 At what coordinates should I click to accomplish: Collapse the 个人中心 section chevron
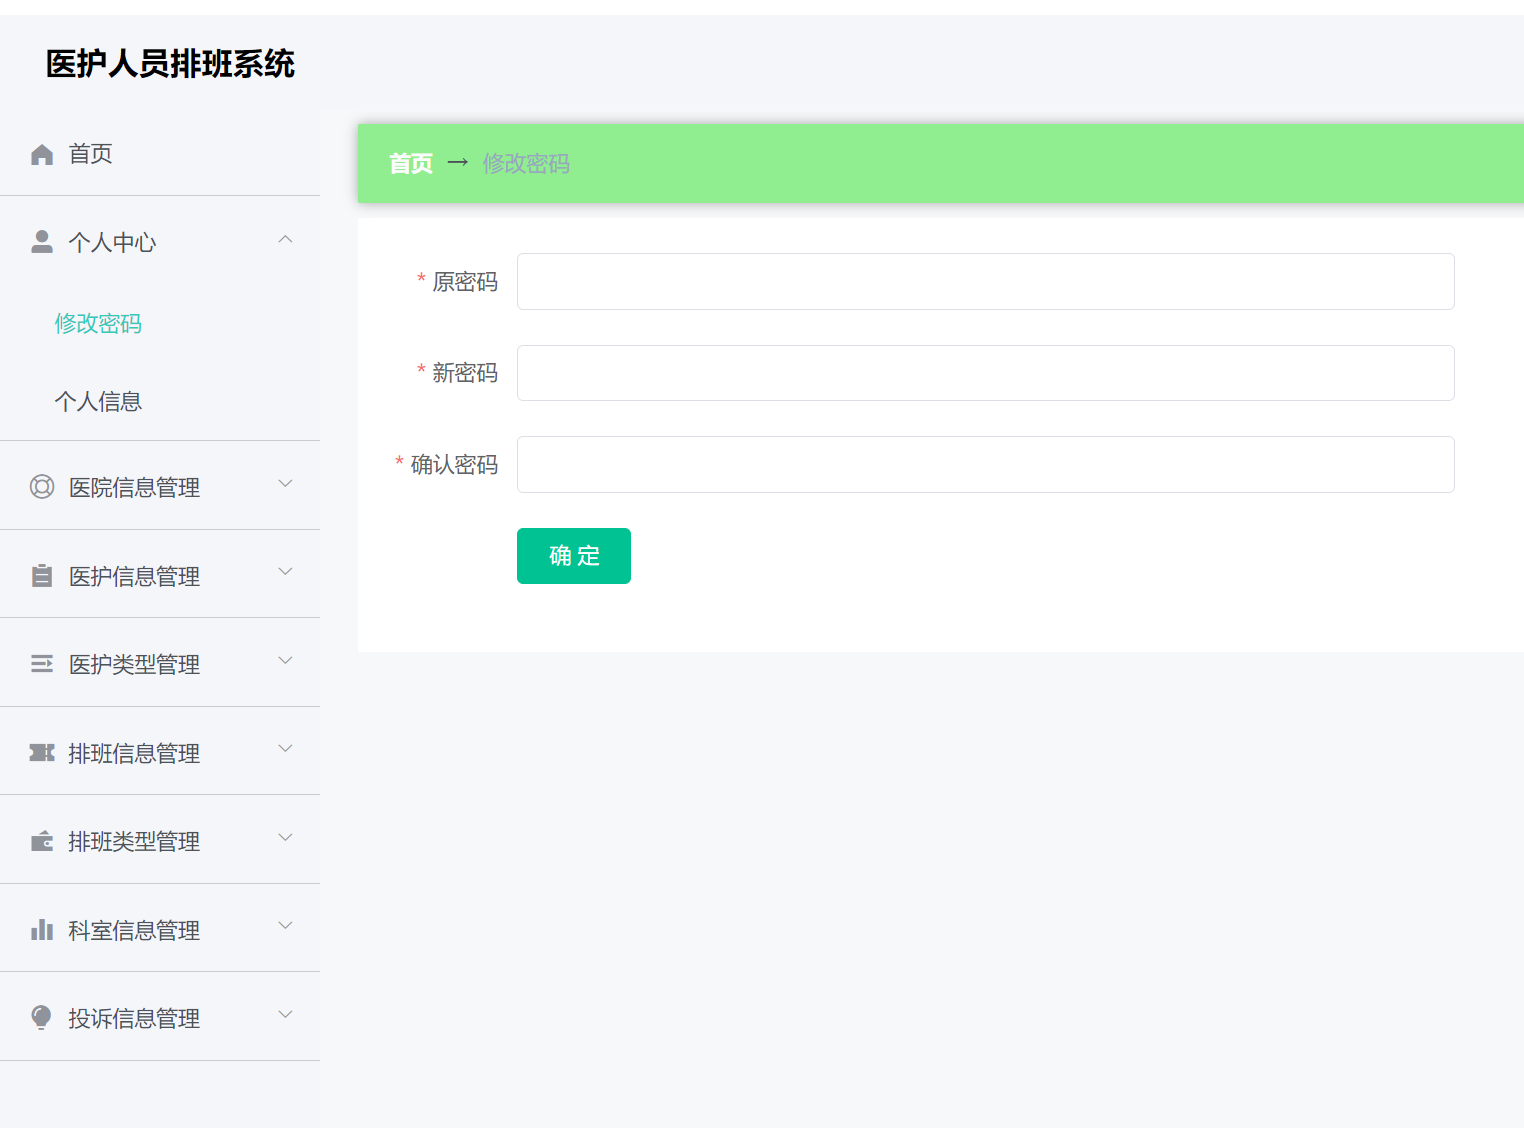point(285,240)
